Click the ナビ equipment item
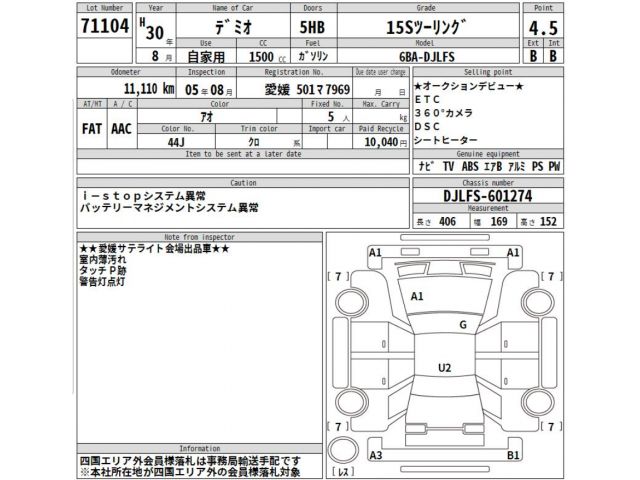This screenshot has height=480, width=640. [x=427, y=166]
